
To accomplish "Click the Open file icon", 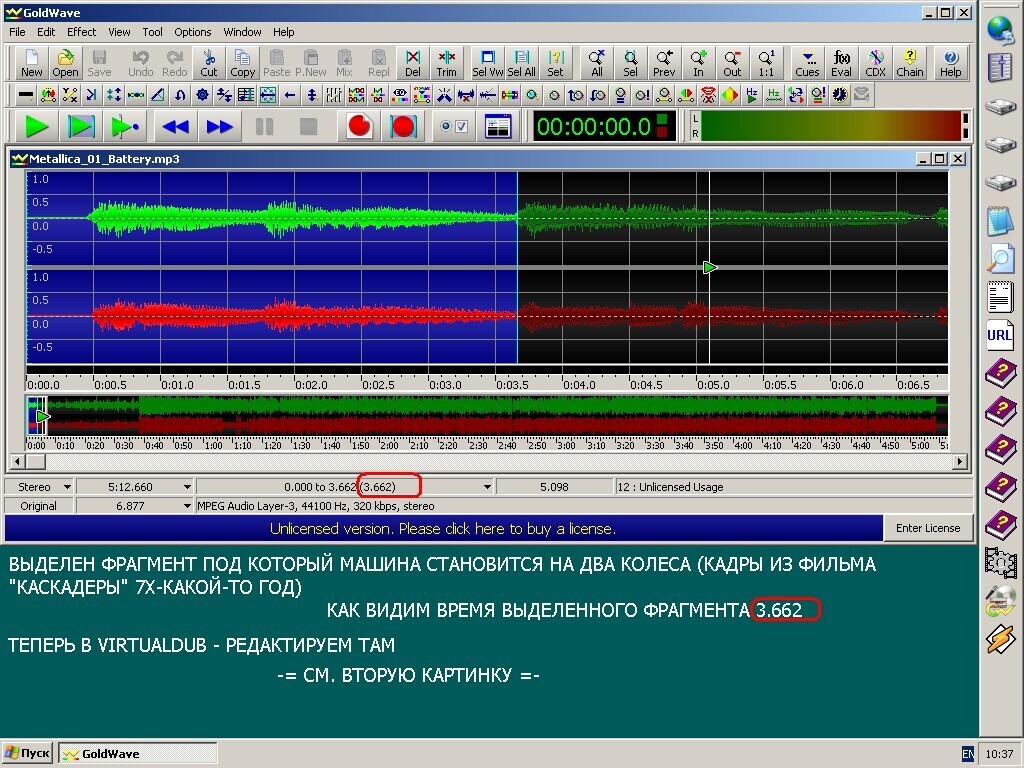I will pos(65,63).
